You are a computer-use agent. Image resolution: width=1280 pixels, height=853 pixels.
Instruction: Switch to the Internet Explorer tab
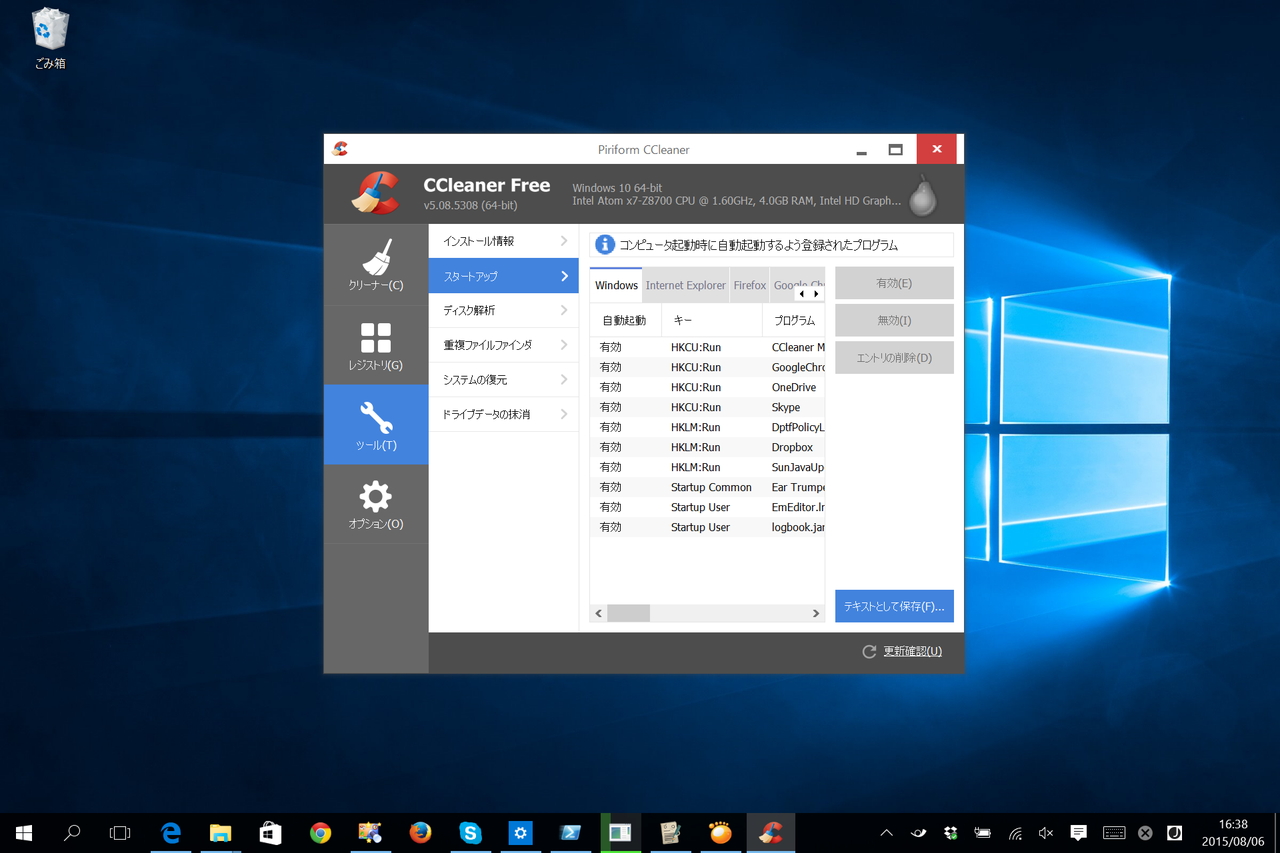click(x=686, y=285)
